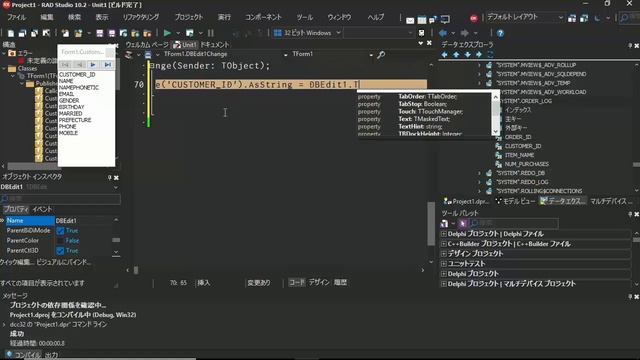The height and width of the screenshot is (360, 640).
Task: Click the SYSTEM.REDO_DB table icon
Action: click(x=489, y=173)
